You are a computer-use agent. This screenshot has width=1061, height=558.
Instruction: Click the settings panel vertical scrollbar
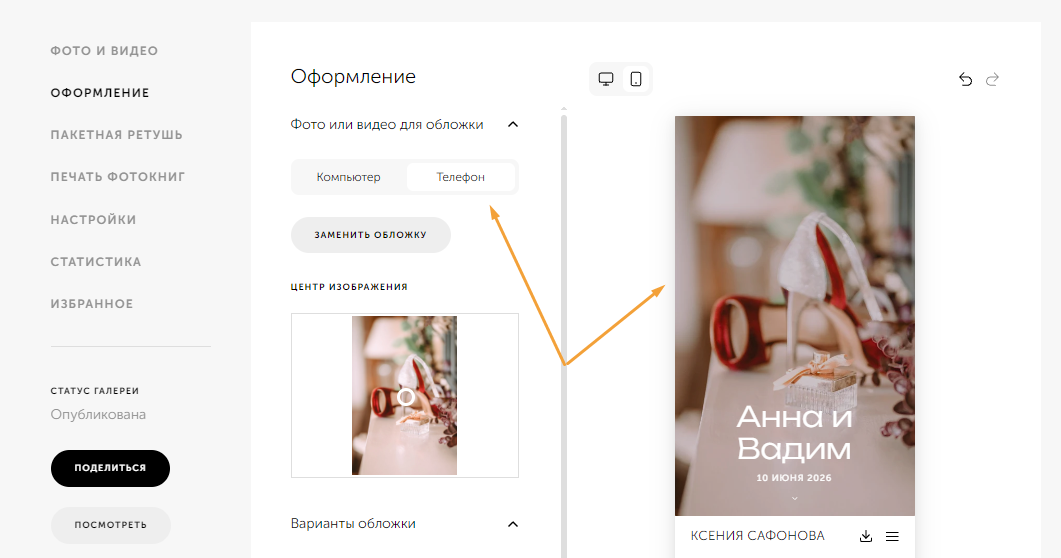pyautogui.click(x=564, y=335)
